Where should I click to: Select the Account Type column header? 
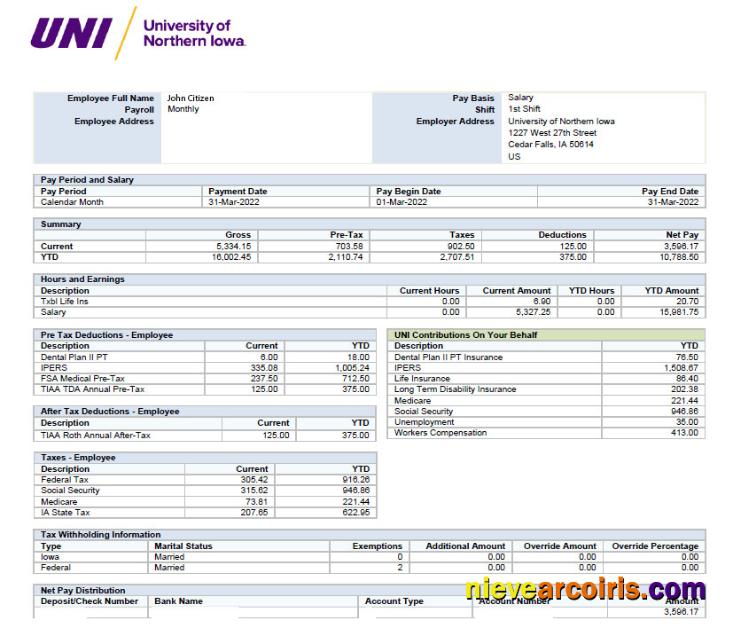[x=394, y=601]
